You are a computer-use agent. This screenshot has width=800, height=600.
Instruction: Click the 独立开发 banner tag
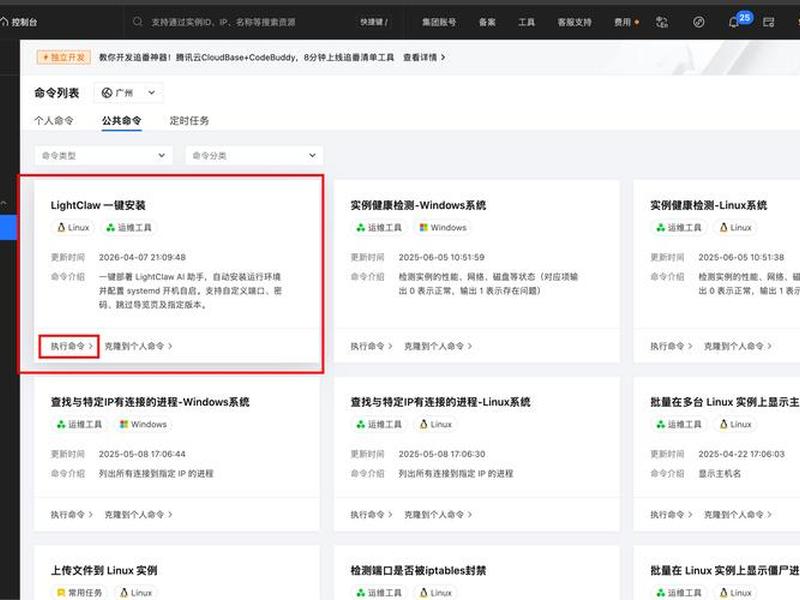tap(64, 57)
